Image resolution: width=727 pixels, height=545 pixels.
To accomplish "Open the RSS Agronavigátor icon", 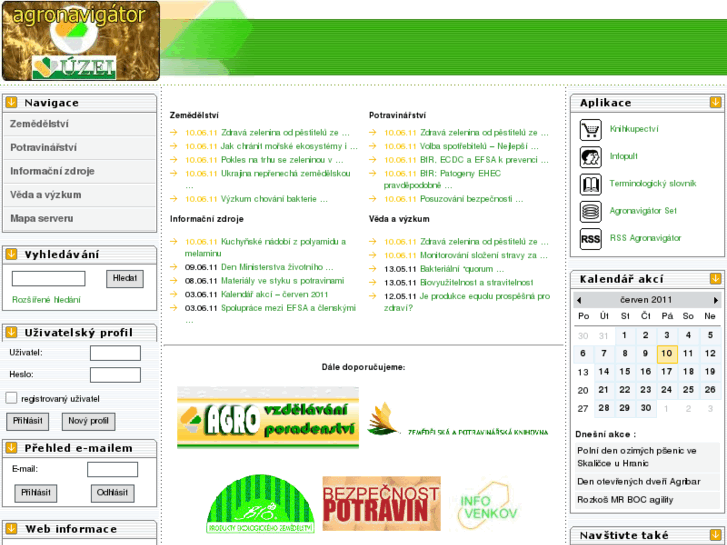I will click(590, 239).
